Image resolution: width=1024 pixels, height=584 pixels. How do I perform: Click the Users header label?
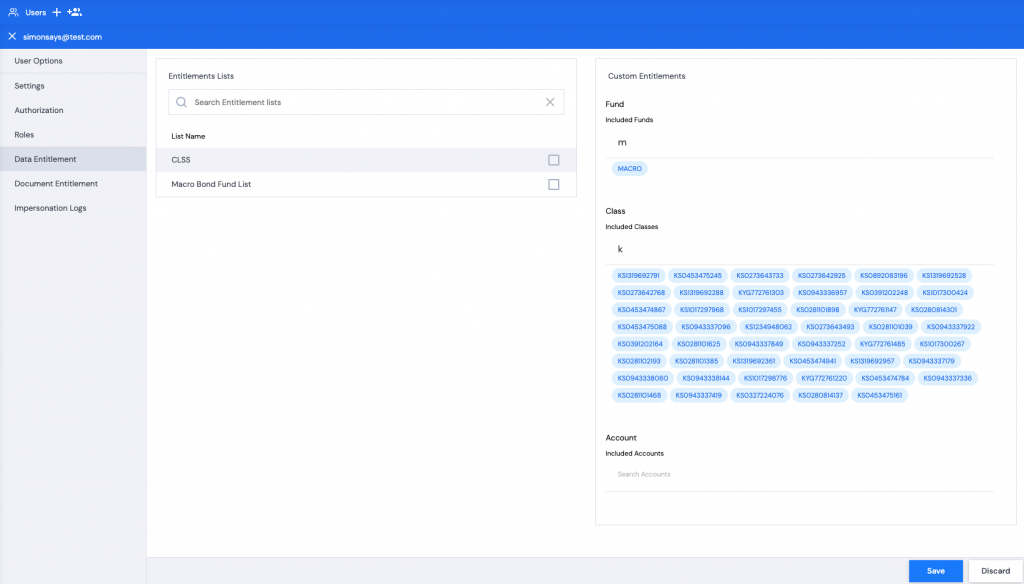pyautogui.click(x=36, y=12)
